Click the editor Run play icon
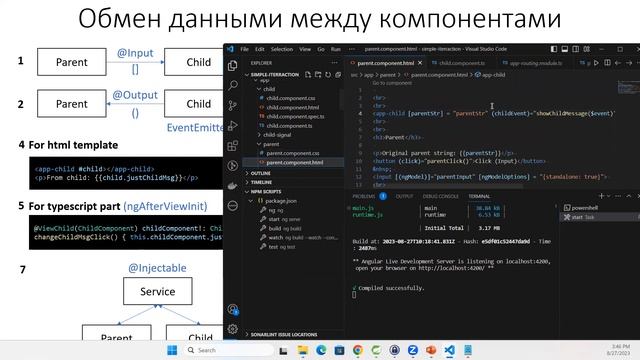 pos(596,63)
